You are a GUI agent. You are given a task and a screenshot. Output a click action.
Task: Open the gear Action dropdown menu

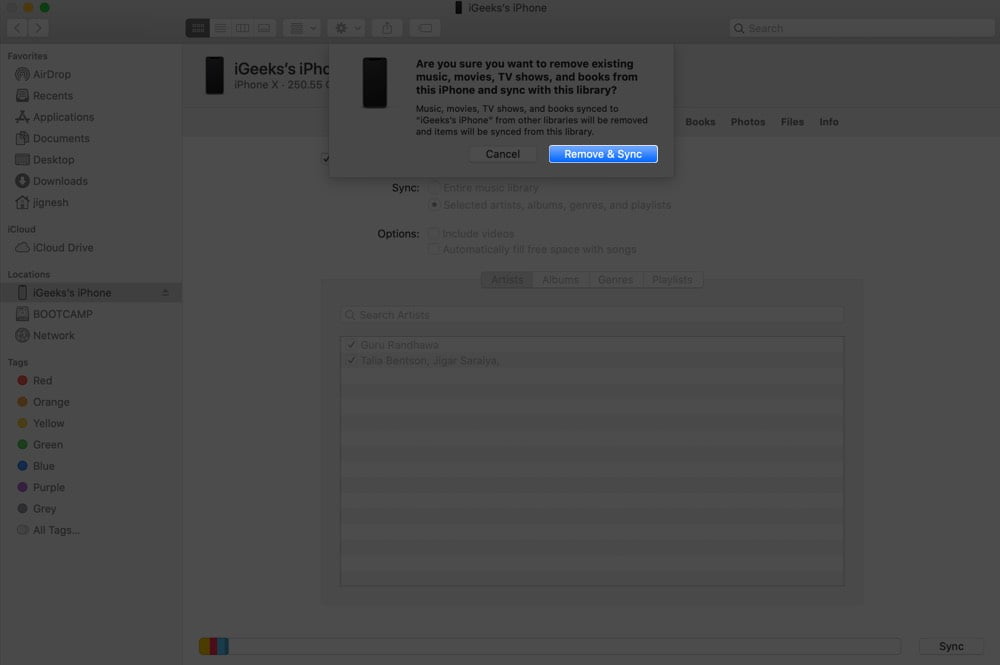[348, 28]
